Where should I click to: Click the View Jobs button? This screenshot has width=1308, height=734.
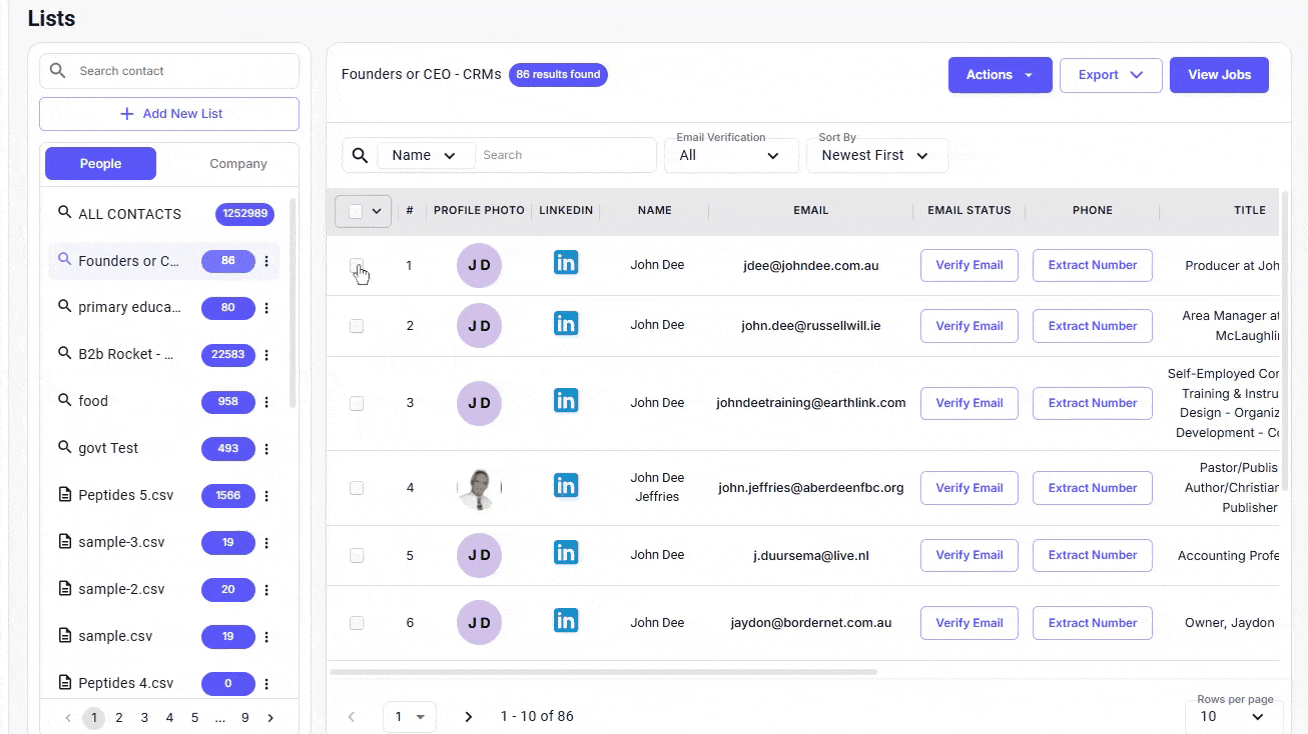pos(1218,75)
